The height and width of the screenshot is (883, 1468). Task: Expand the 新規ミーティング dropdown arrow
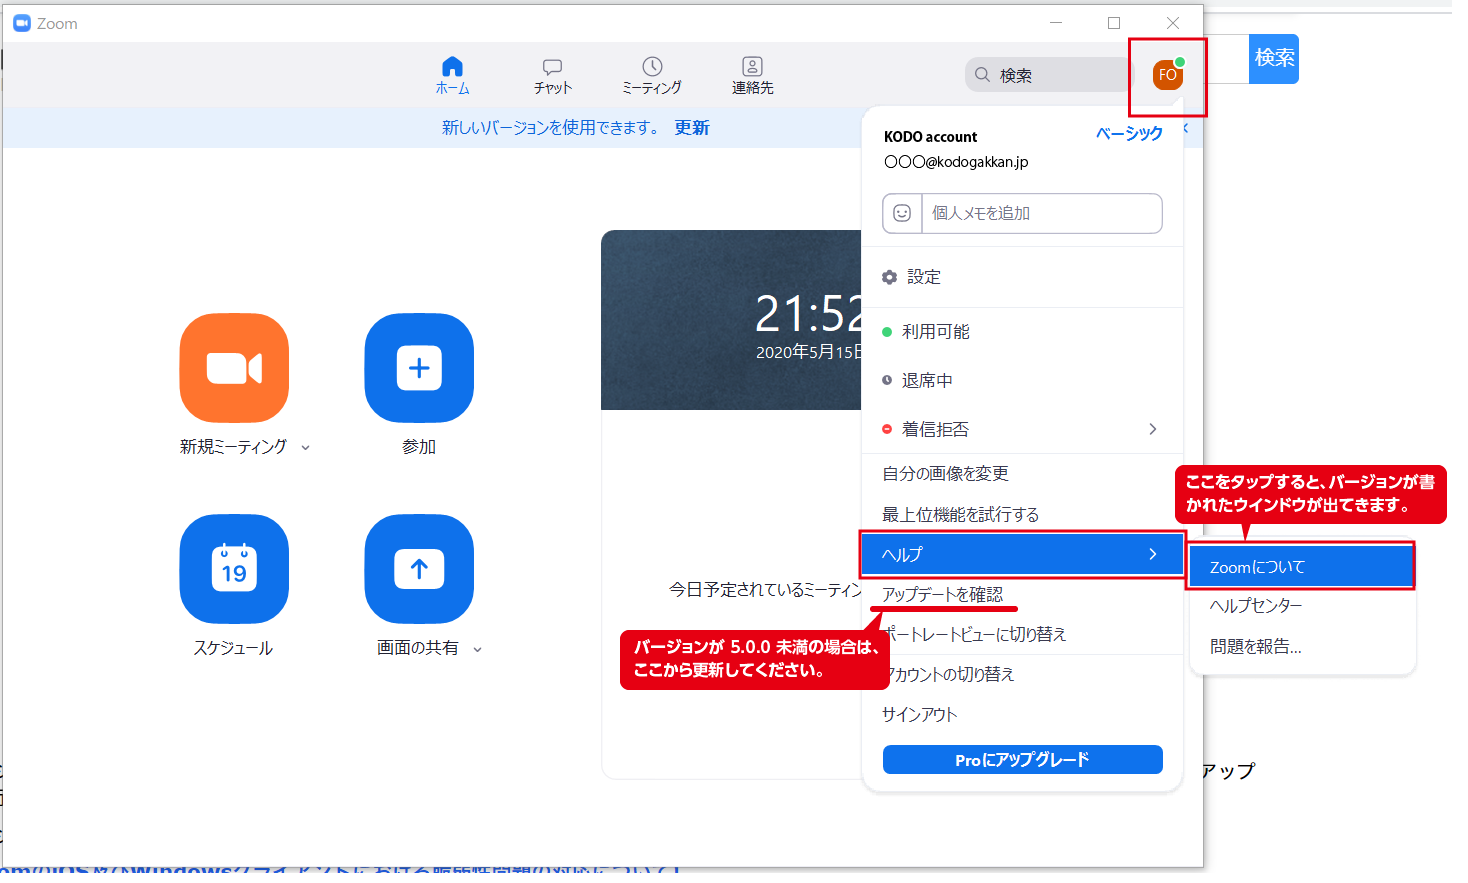(306, 448)
